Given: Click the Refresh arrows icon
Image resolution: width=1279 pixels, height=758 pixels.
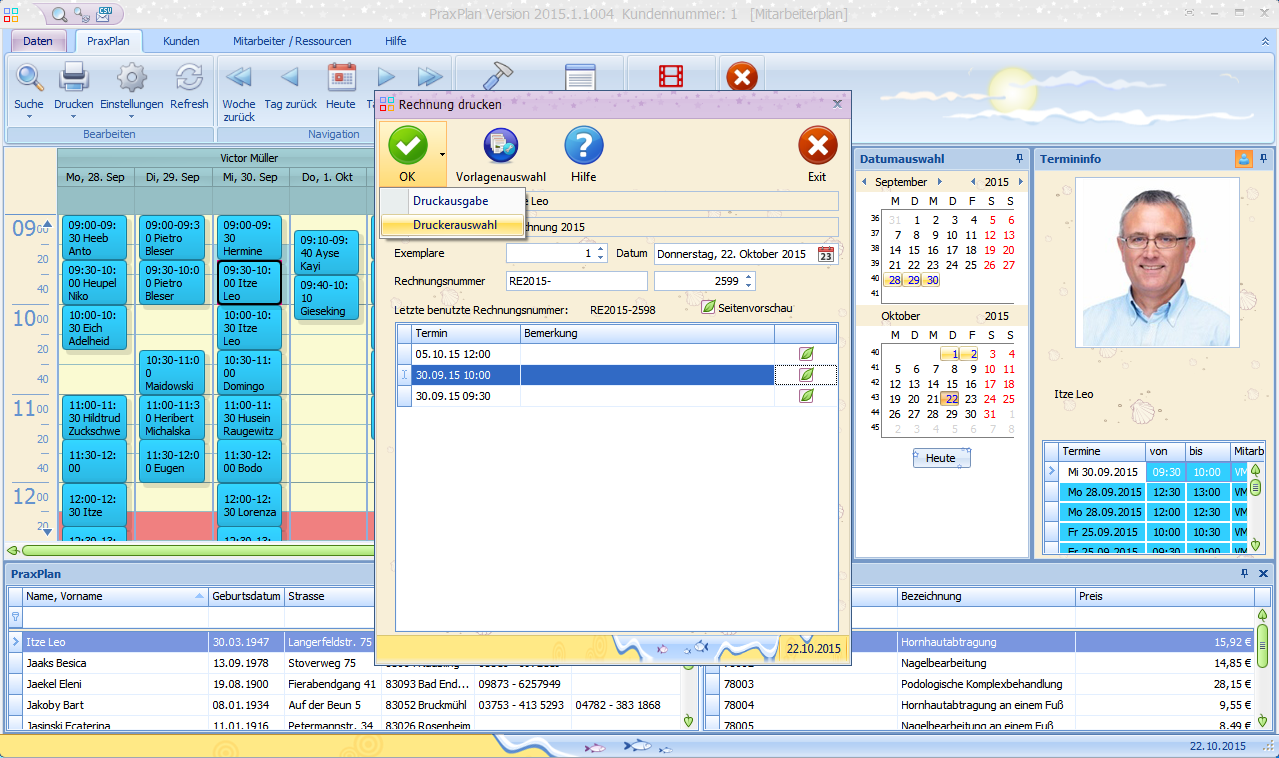Looking at the screenshot, I should pyautogui.click(x=189, y=78).
